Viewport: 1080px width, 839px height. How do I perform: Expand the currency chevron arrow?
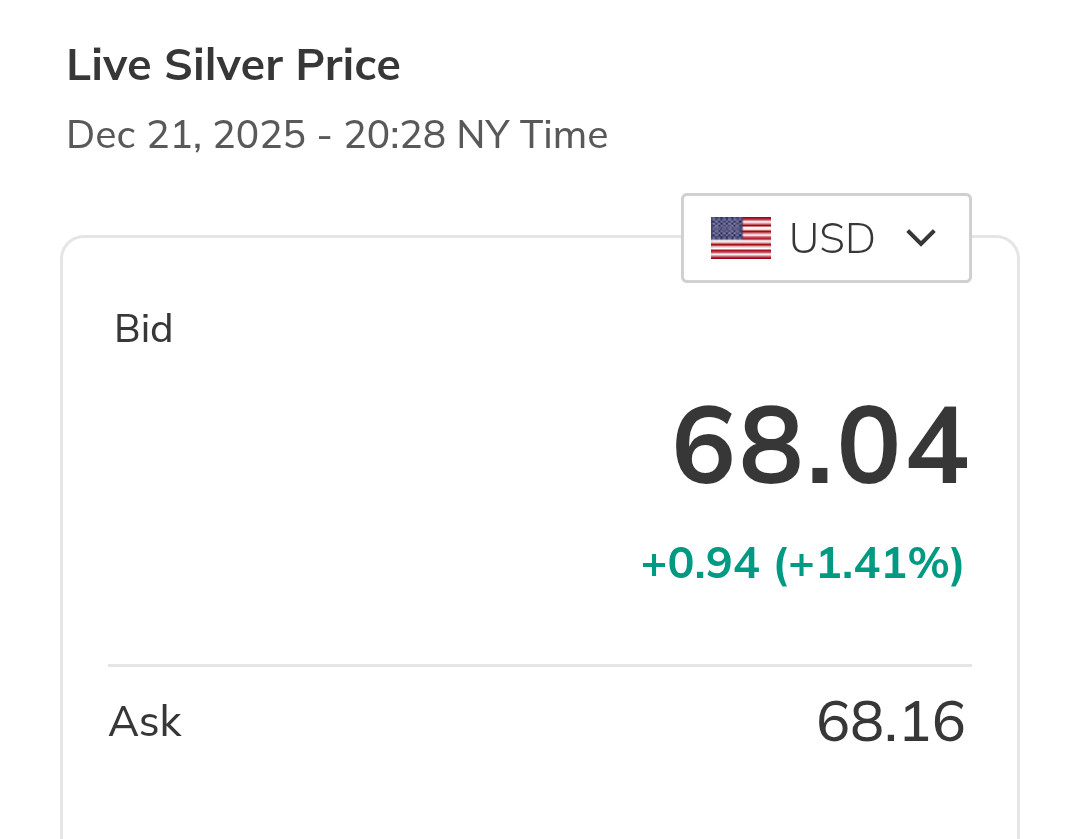920,238
